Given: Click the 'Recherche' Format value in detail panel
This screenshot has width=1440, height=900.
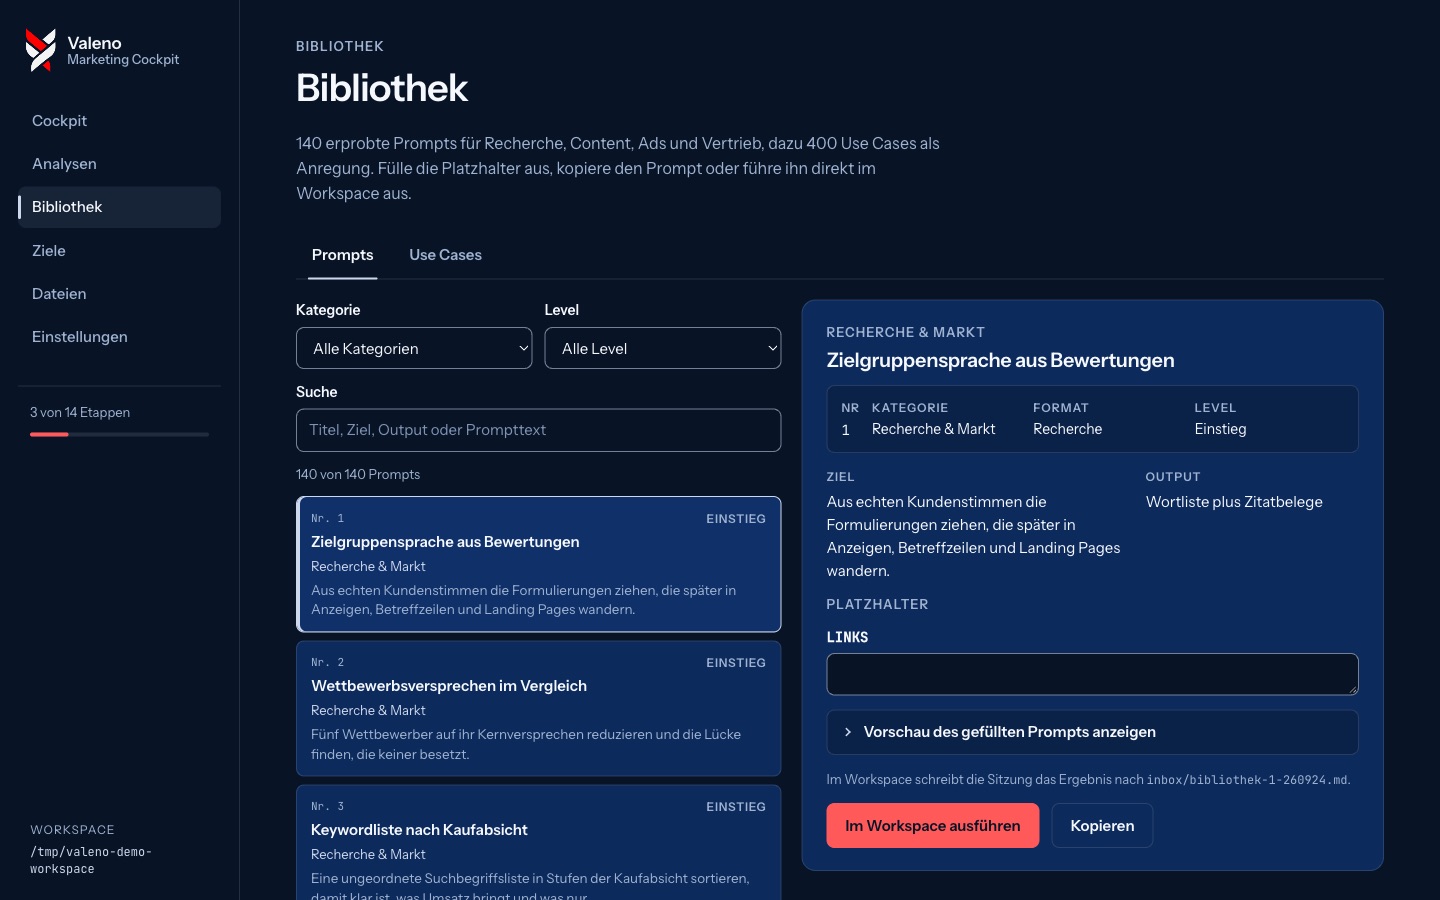Looking at the screenshot, I should point(1067,429).
